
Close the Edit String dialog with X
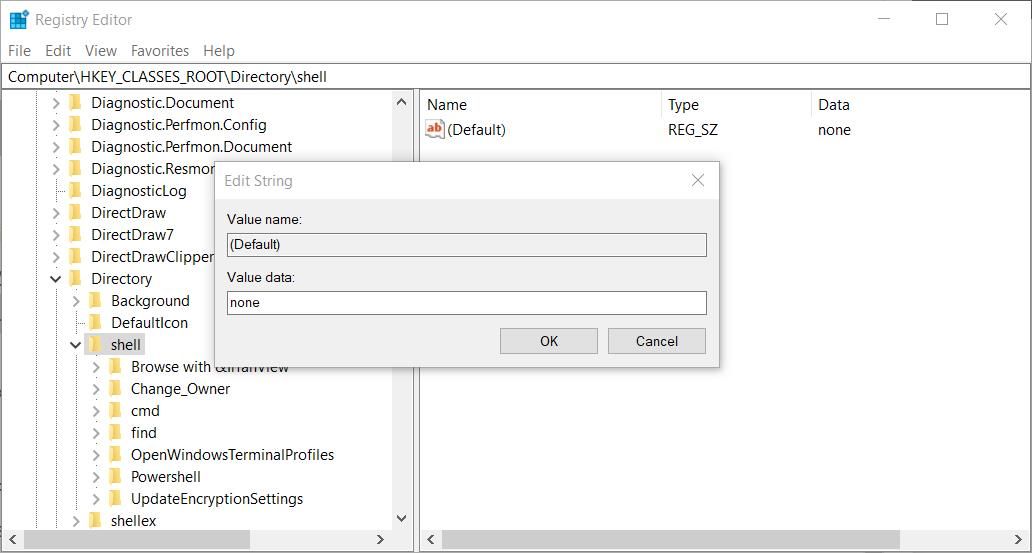click(x=698, y=180)
